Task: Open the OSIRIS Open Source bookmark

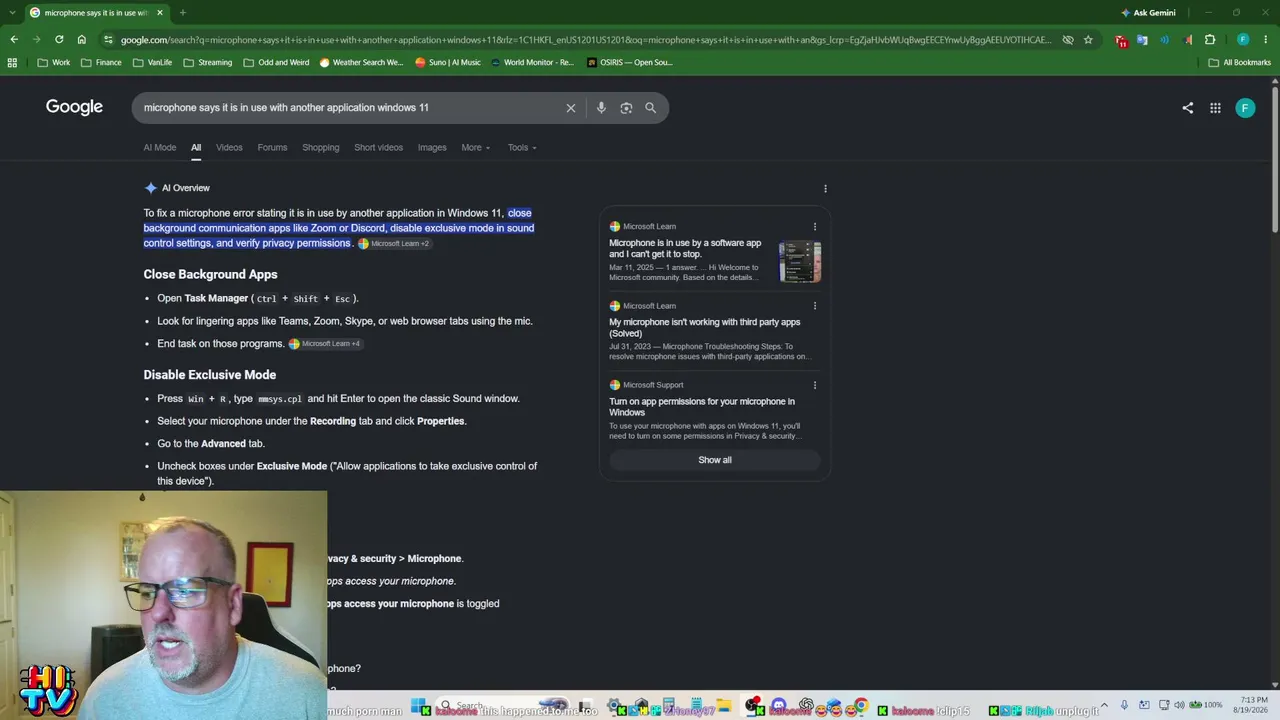Action: point(629,62)
